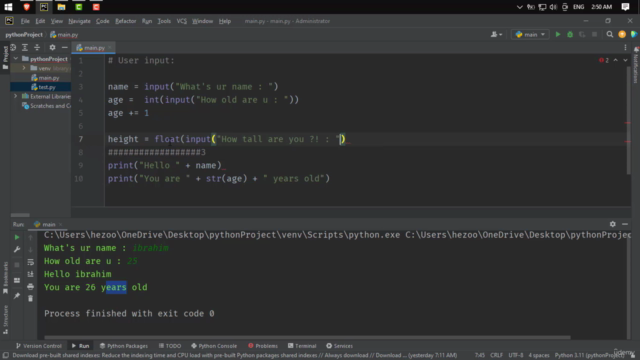Open File Explorer from taskbar
Image resolution: width=640 pixels, height=360 pixels.
[x=61, y=7]
